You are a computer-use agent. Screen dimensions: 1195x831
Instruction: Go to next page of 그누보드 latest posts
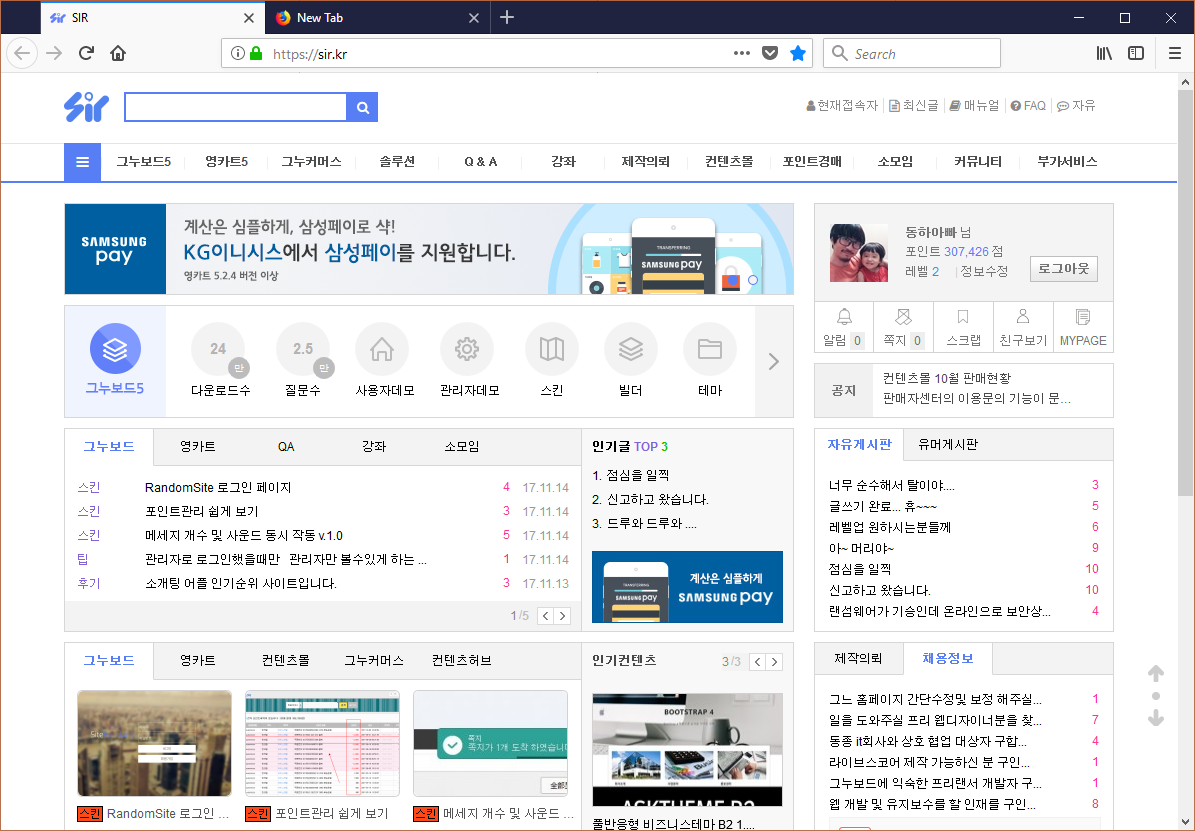point(564,616)
